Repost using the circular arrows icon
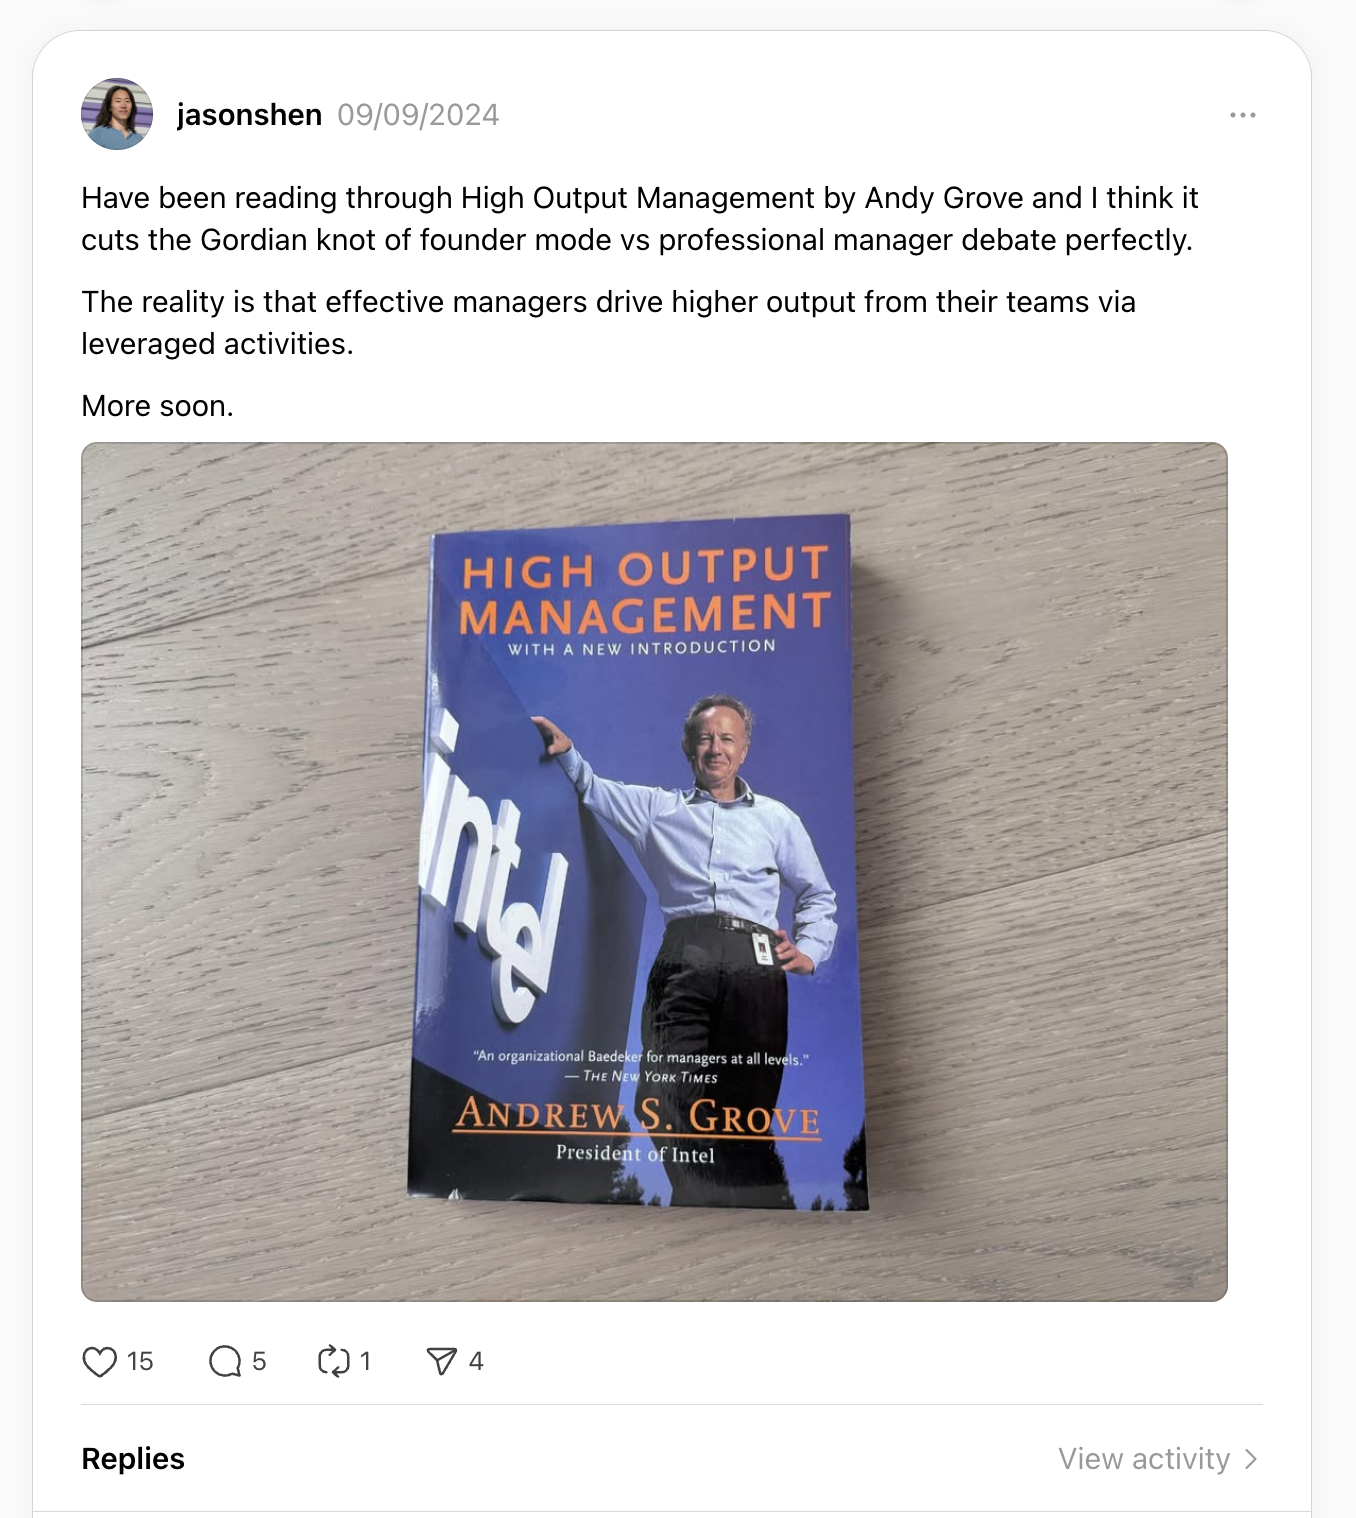 pyautogui.click(x=333, y=1361)
